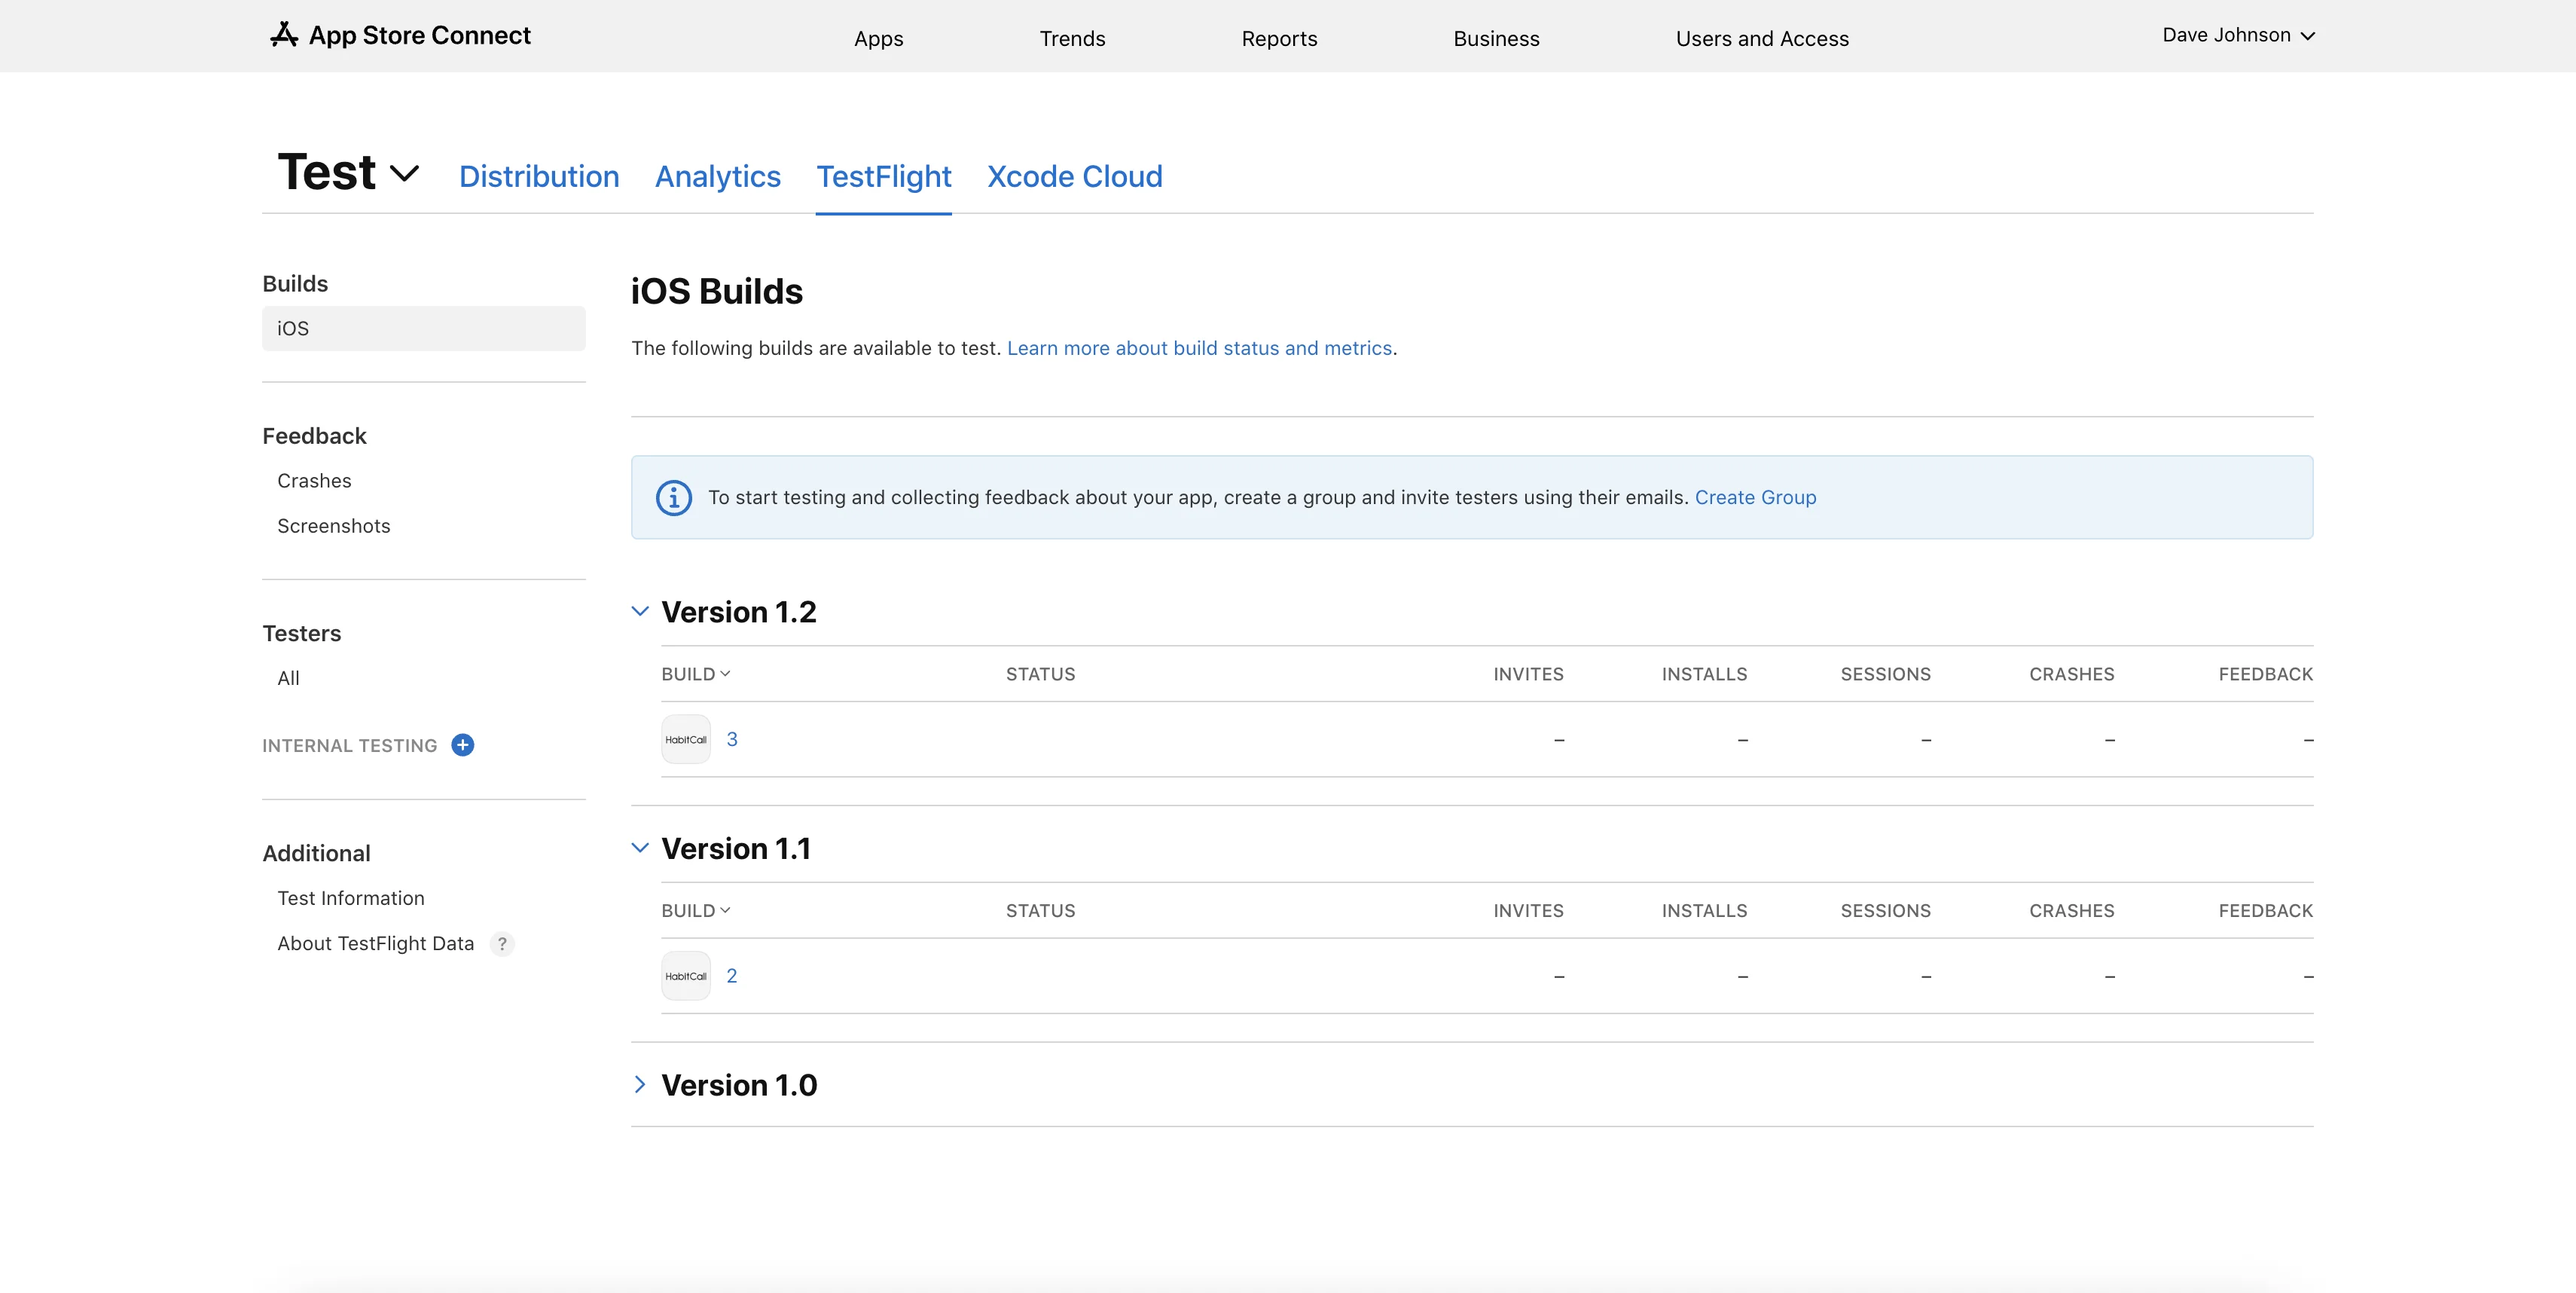
Task: Click the Version 1.2 heading
Action: pyautogui.click(x=739, y=612)
